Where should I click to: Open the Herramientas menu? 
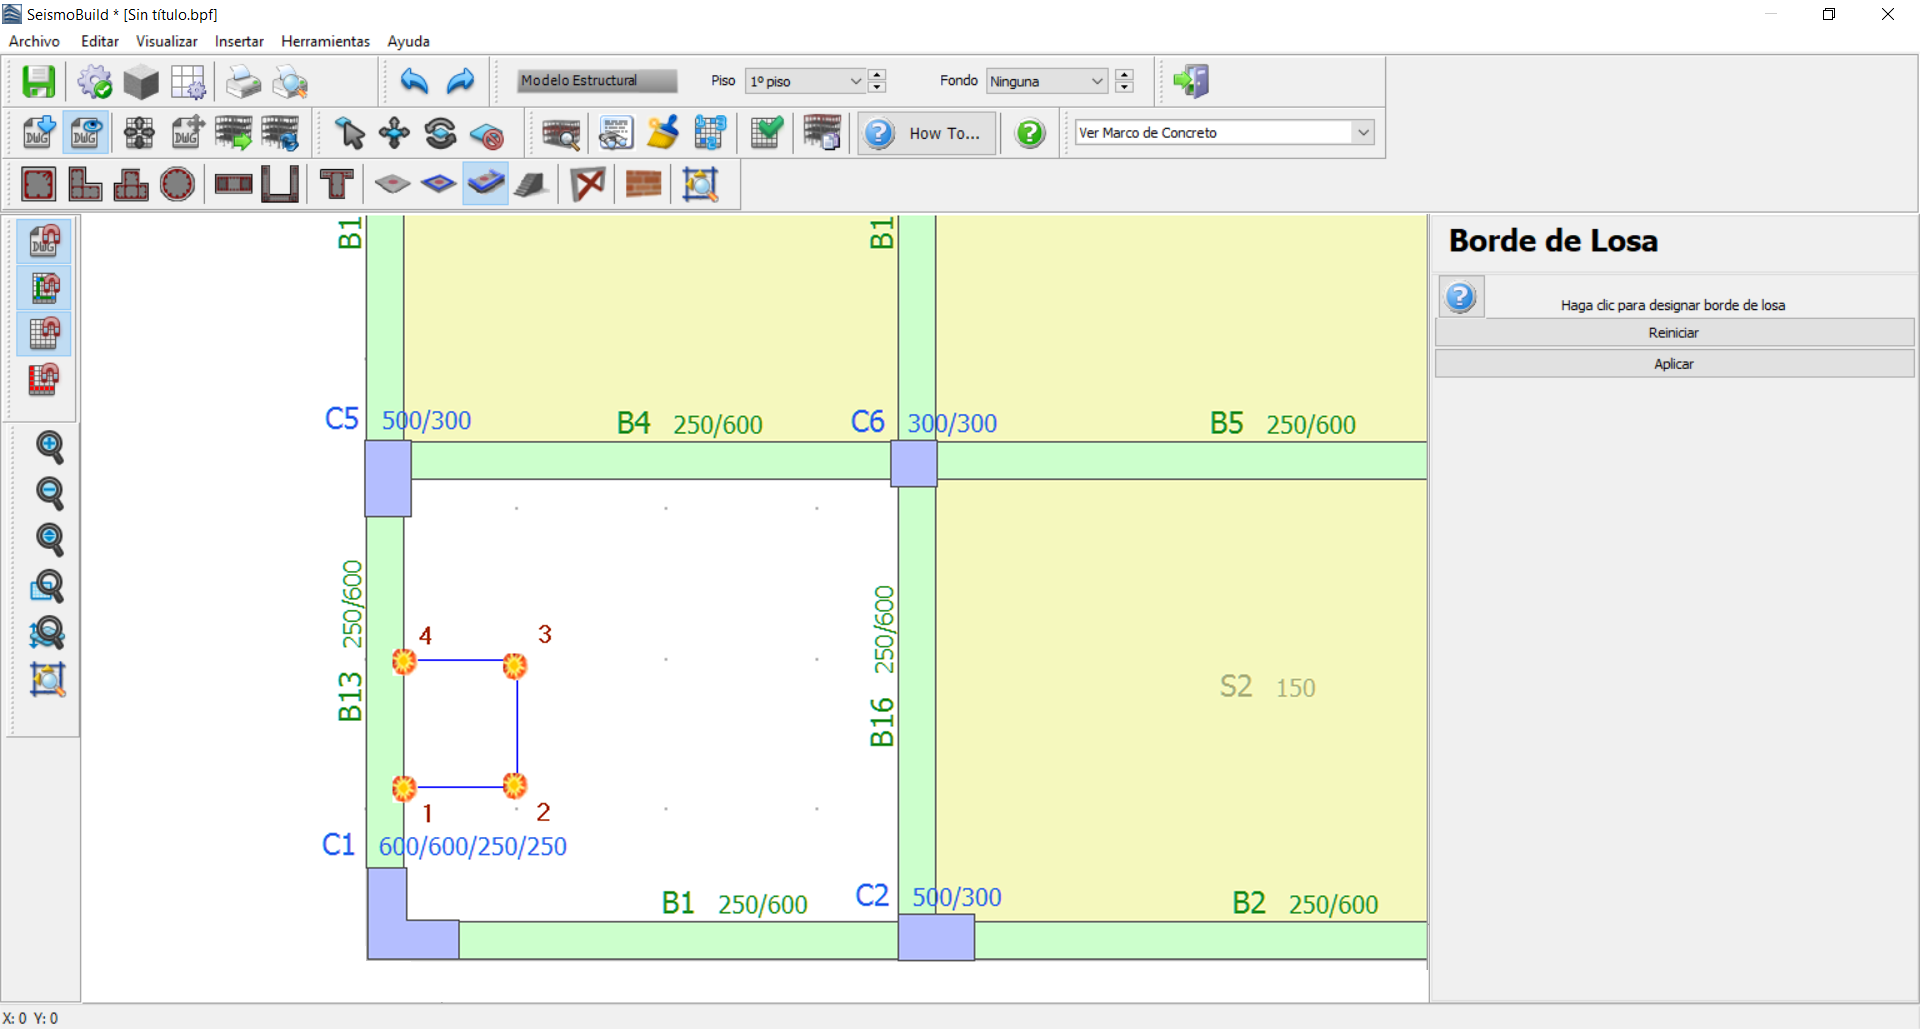tap(325, 41)
